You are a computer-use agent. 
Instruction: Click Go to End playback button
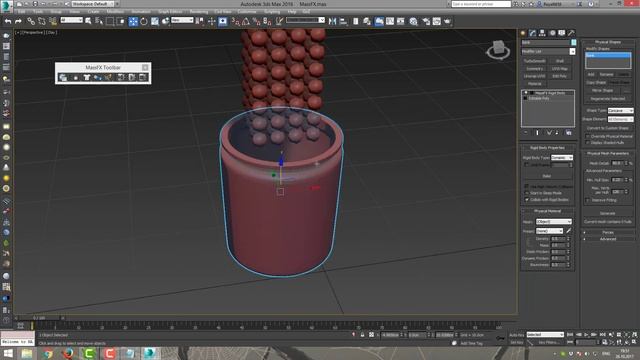point(602,335)
